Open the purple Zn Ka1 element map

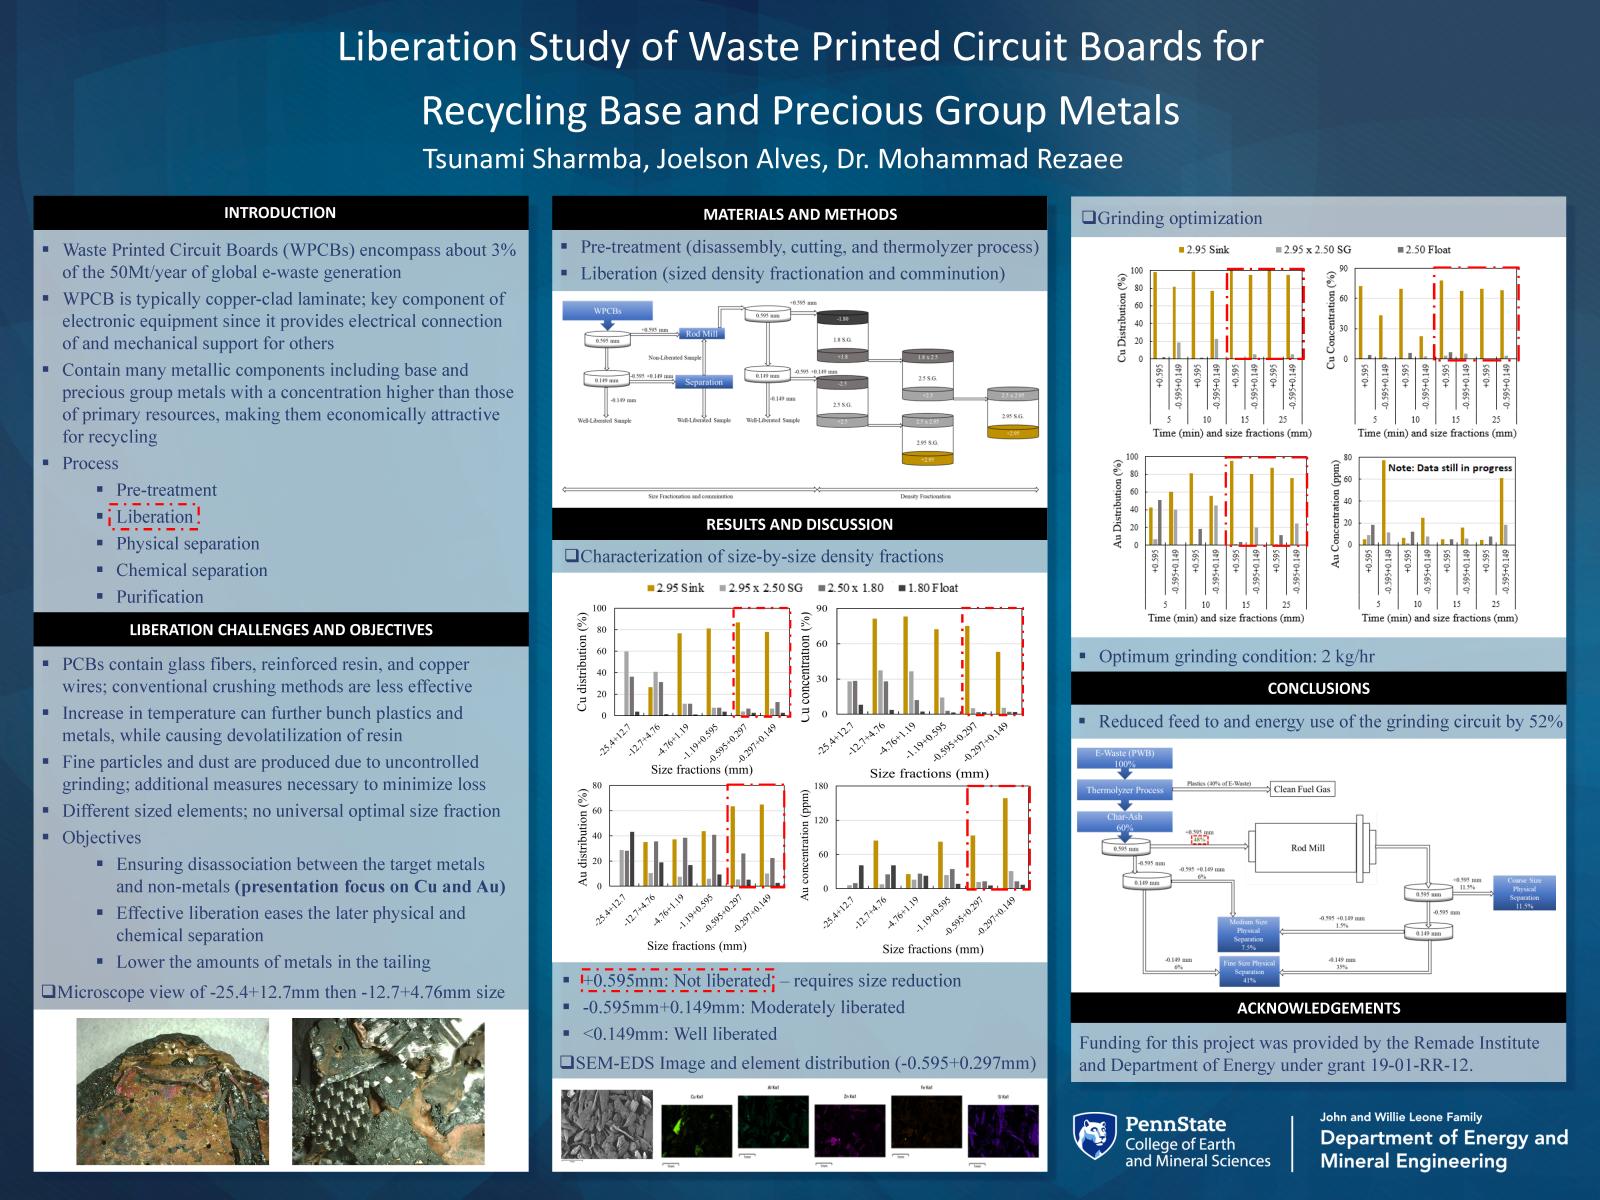(848, 1130)
